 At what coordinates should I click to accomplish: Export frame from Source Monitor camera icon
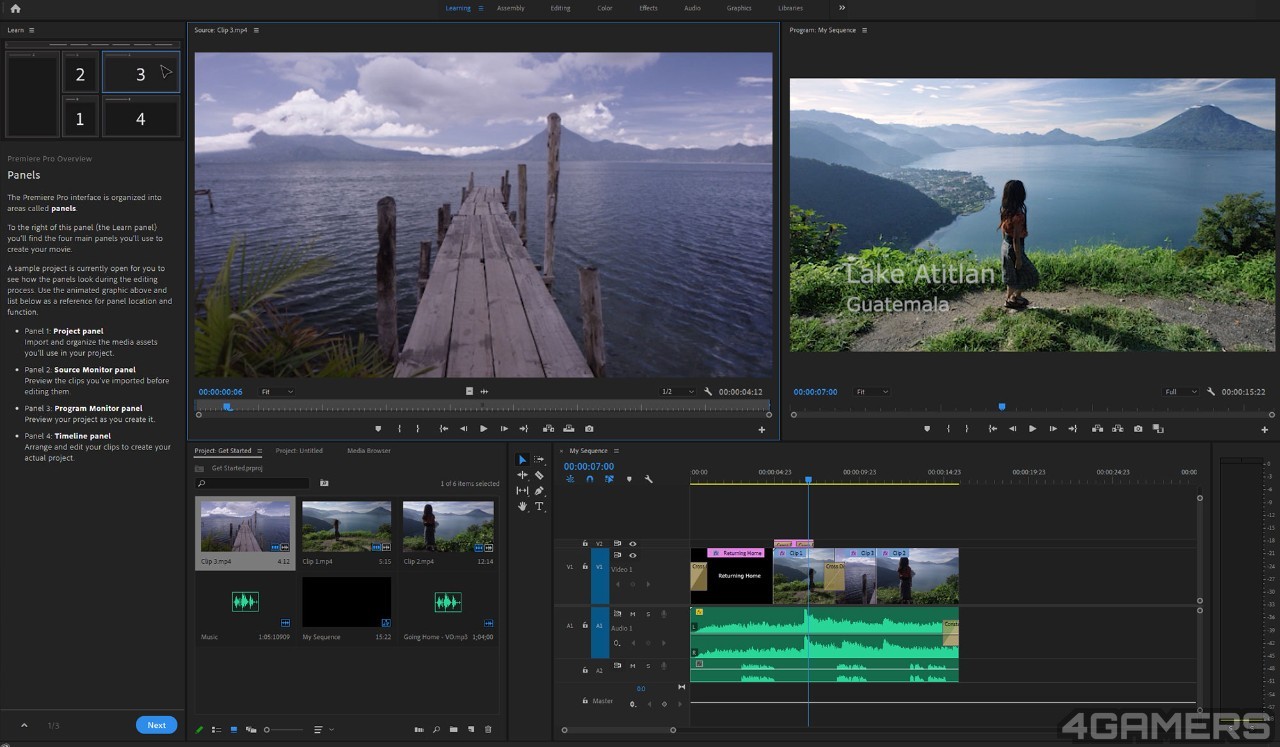coord(589,429)
